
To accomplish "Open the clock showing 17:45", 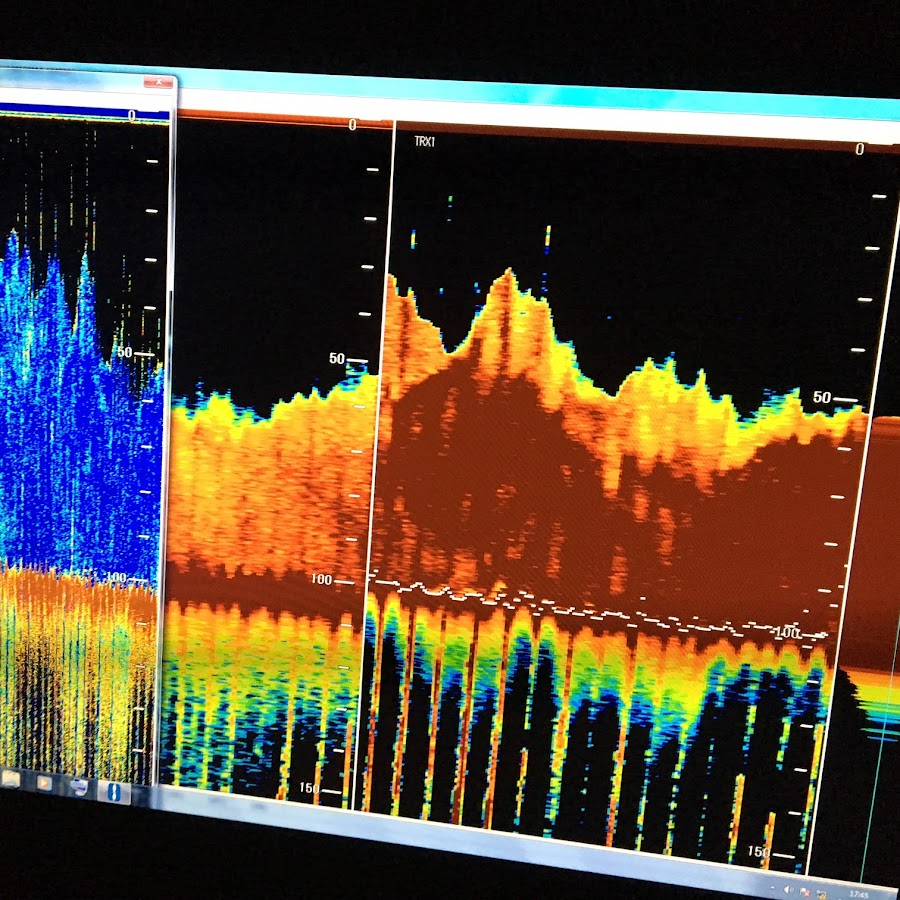I will pos(859,894).
